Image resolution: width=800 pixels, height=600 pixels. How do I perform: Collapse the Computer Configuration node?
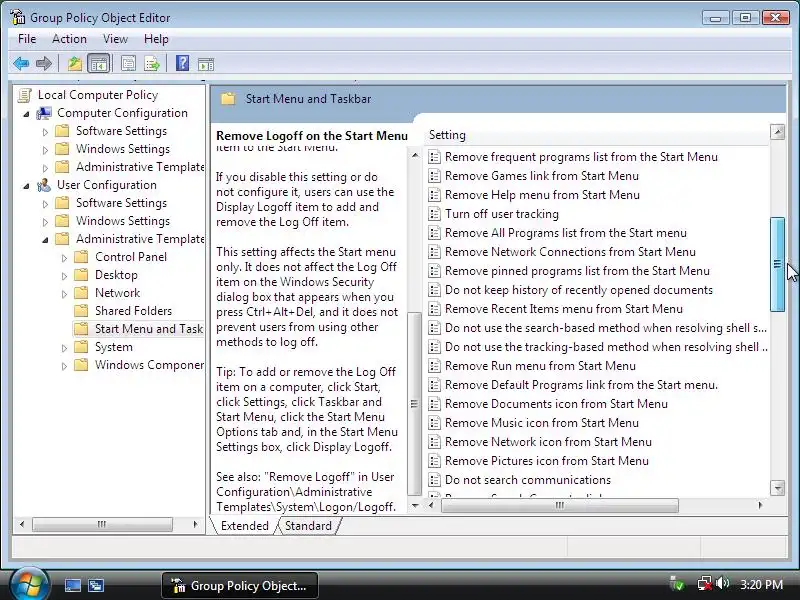click(x=27, y=114)
